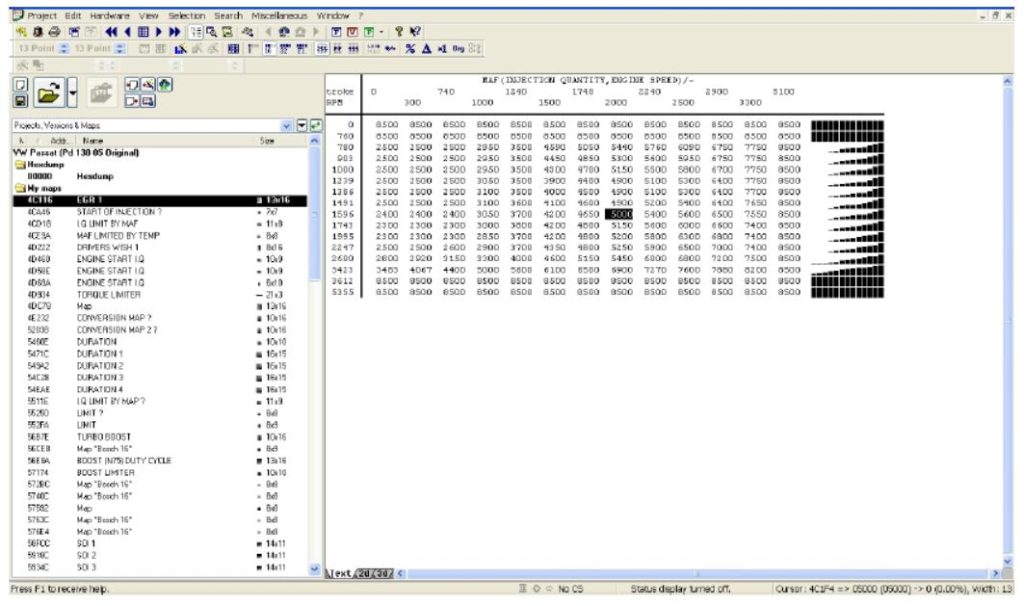Open the Hardware menu
Image resolution: width=1024 pixels, height=606 pixels.
(x=109, y=16)
